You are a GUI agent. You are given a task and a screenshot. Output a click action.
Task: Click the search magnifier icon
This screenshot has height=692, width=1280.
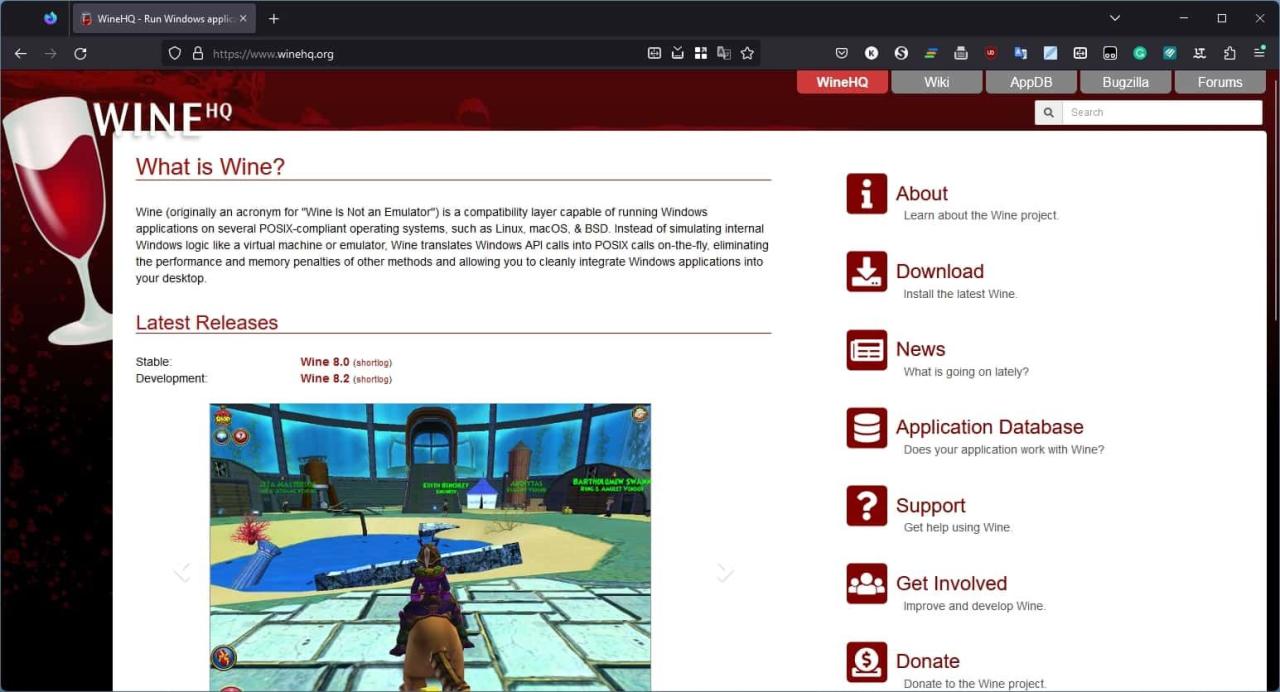[1048, 113]
